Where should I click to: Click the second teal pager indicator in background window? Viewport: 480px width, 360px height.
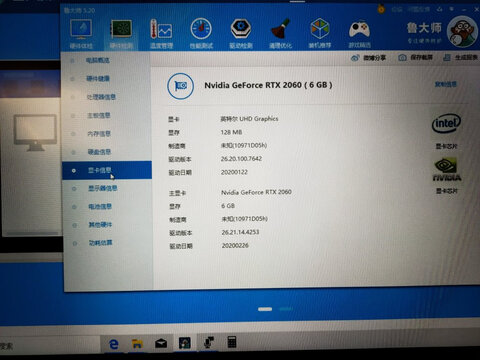coord(286,309)
